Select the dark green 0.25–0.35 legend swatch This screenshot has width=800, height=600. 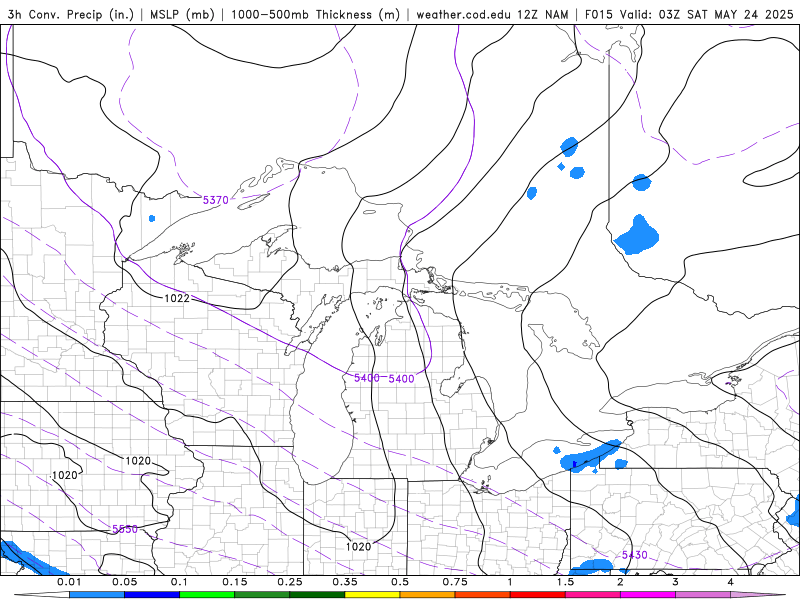(317, 595)
